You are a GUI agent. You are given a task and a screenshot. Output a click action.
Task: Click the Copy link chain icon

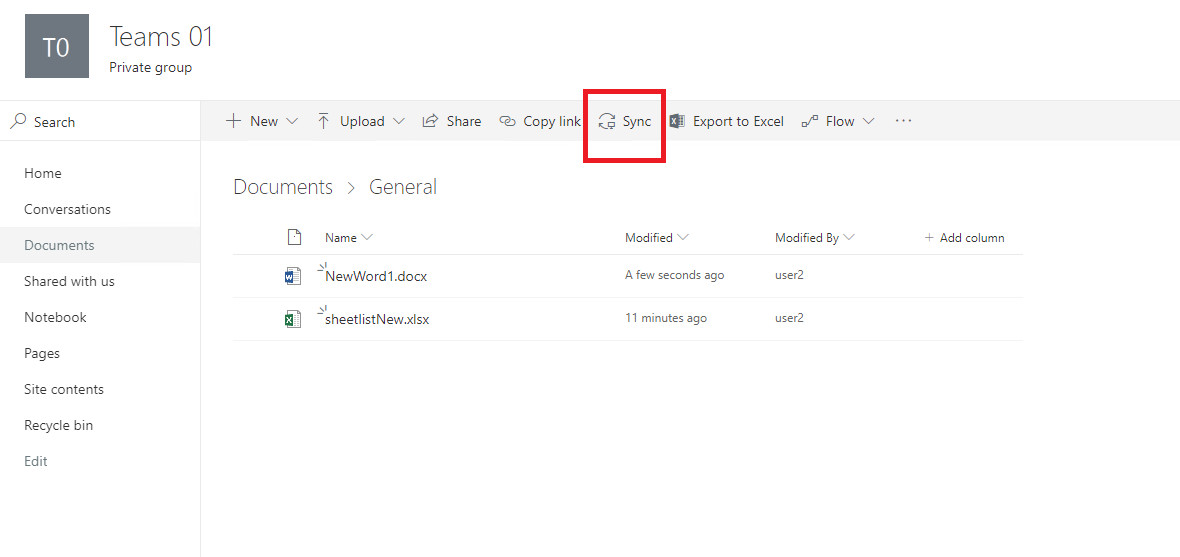(x=508, y=121)
